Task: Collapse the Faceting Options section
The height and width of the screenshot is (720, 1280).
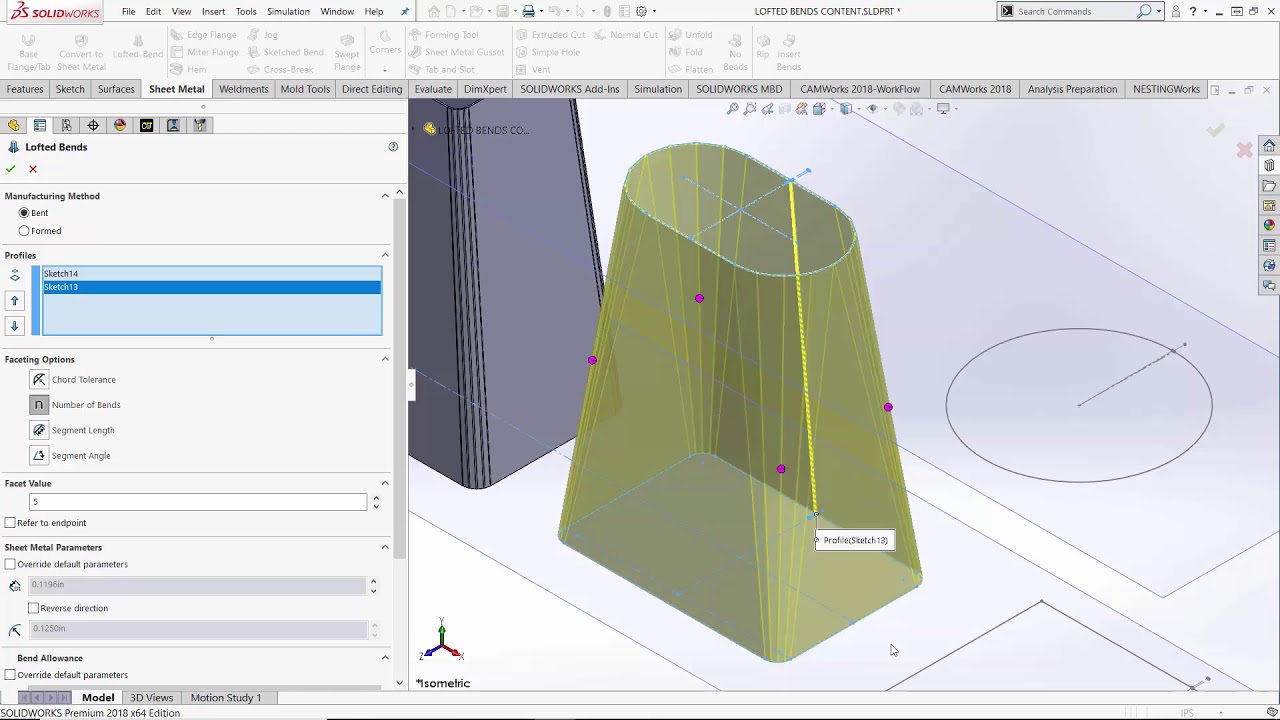Action: [385, 359]
